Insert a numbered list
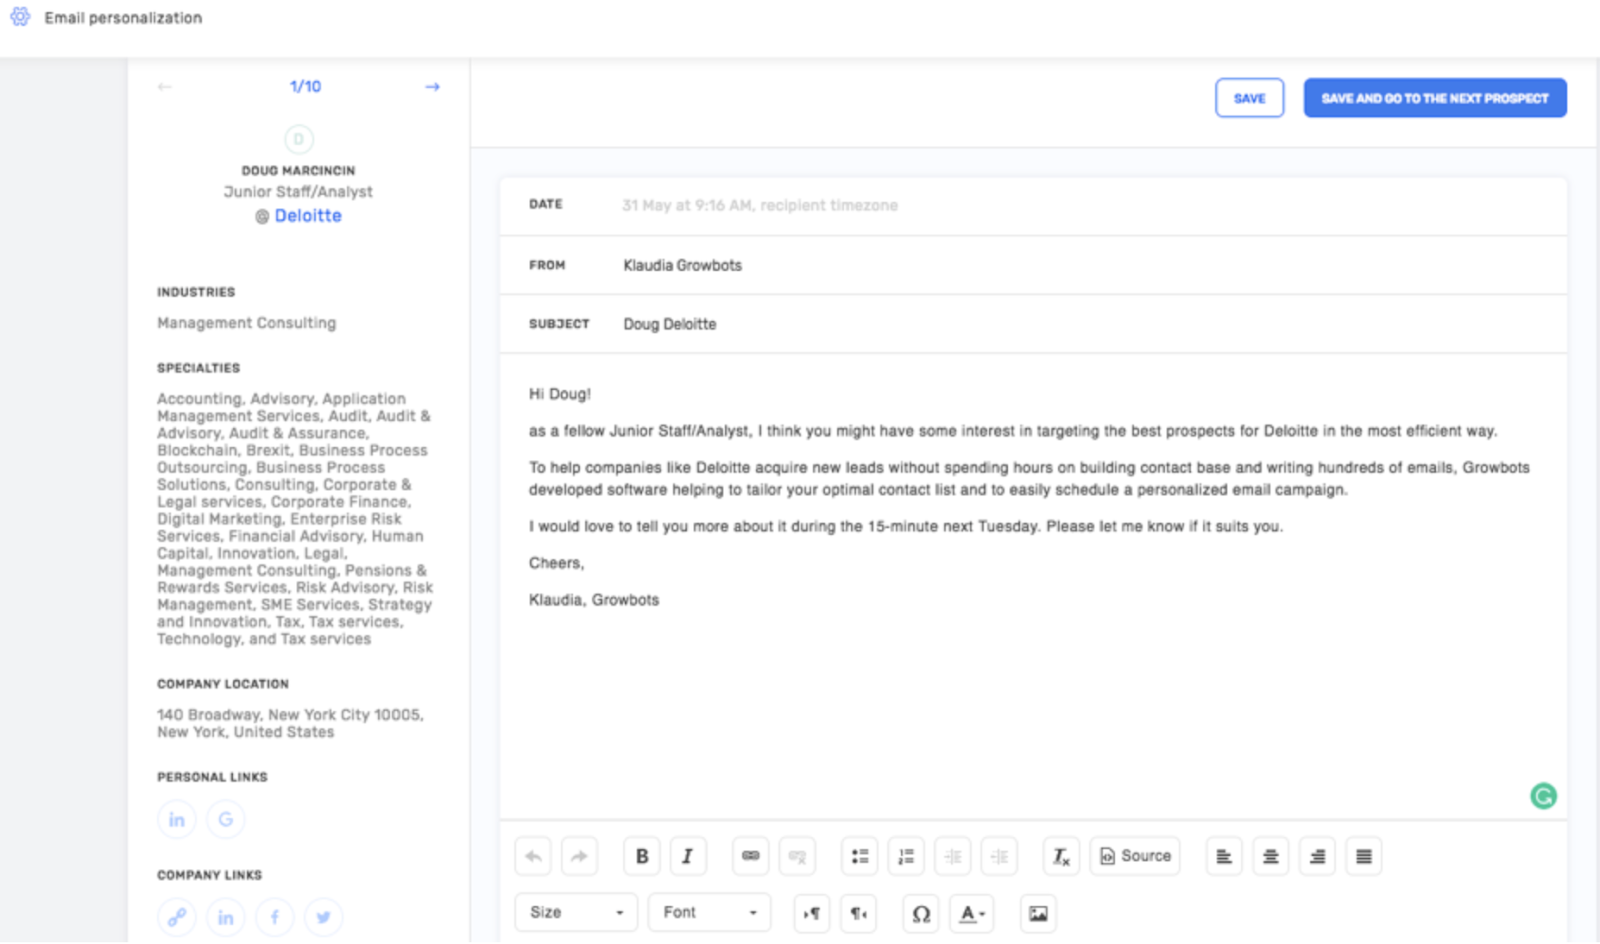This screenshot has width=1600, height=944. 905,856
